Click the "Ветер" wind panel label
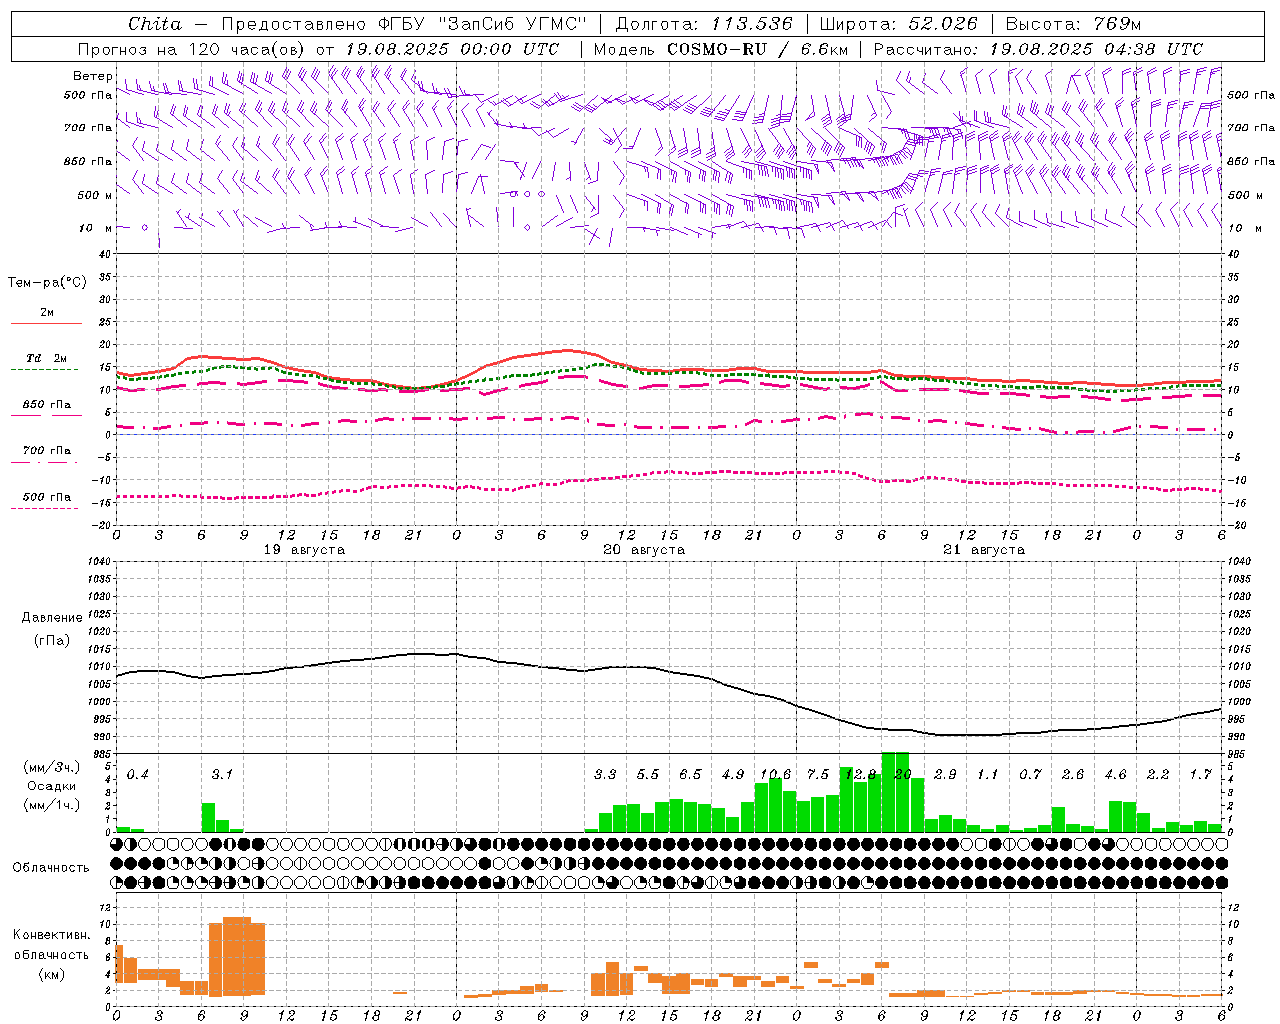The width and height of the screenshot is (1280, 1024). (92, 76)
